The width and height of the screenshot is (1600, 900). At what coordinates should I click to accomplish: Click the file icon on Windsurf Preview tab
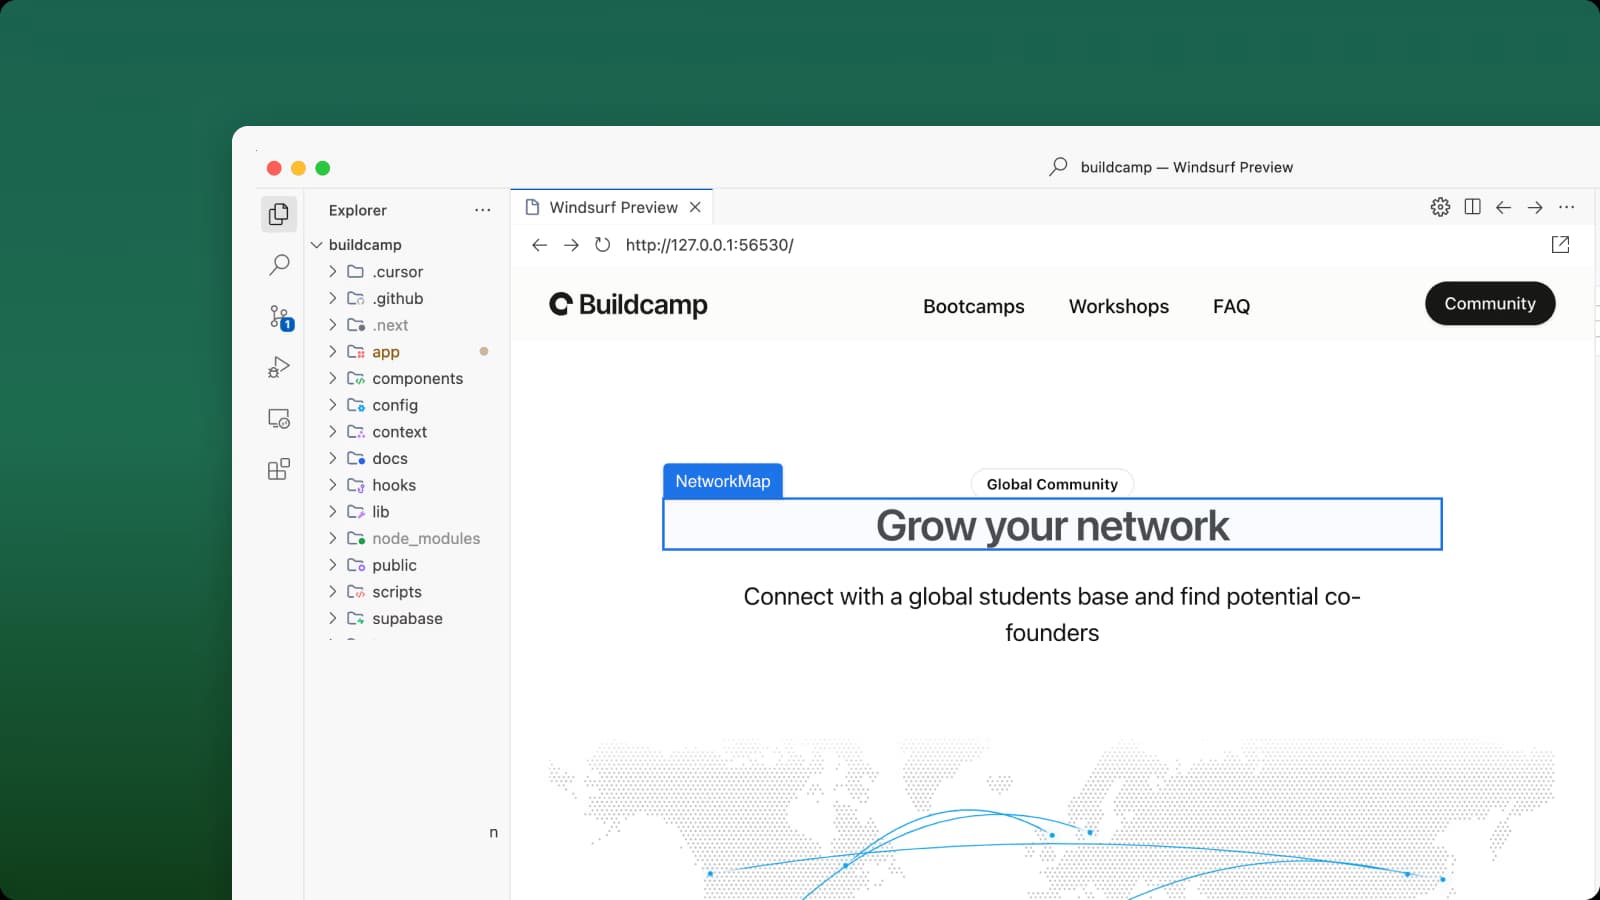pyautogui.click(x=533, y=207)
